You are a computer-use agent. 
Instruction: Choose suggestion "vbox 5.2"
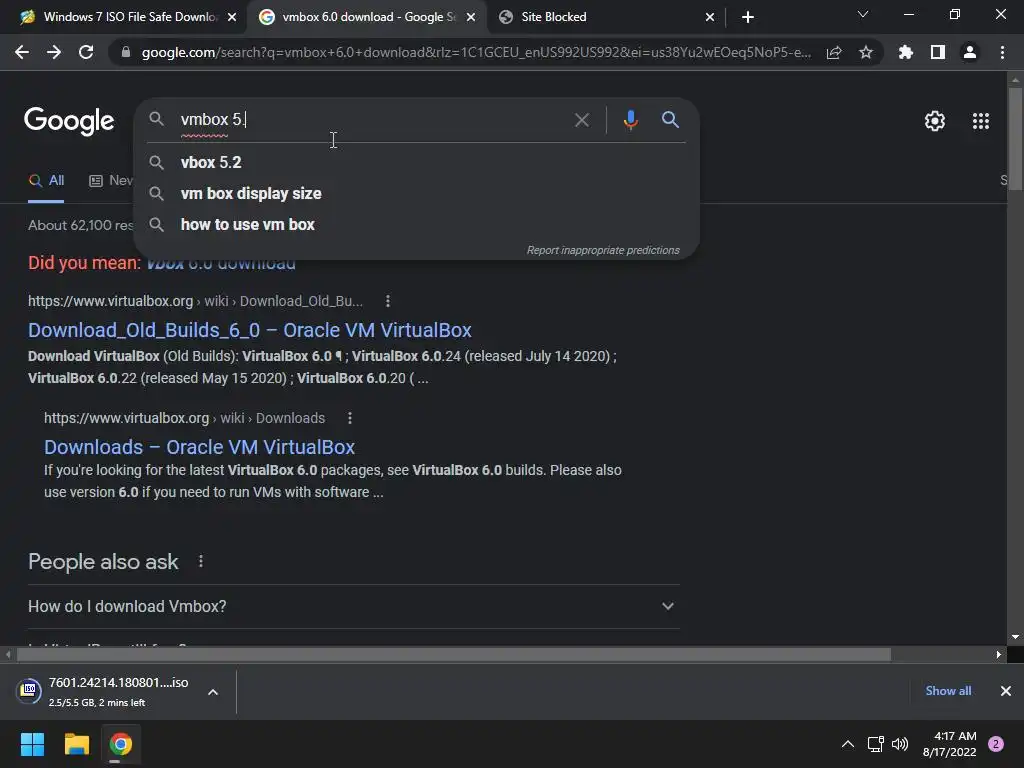(416, 162)
